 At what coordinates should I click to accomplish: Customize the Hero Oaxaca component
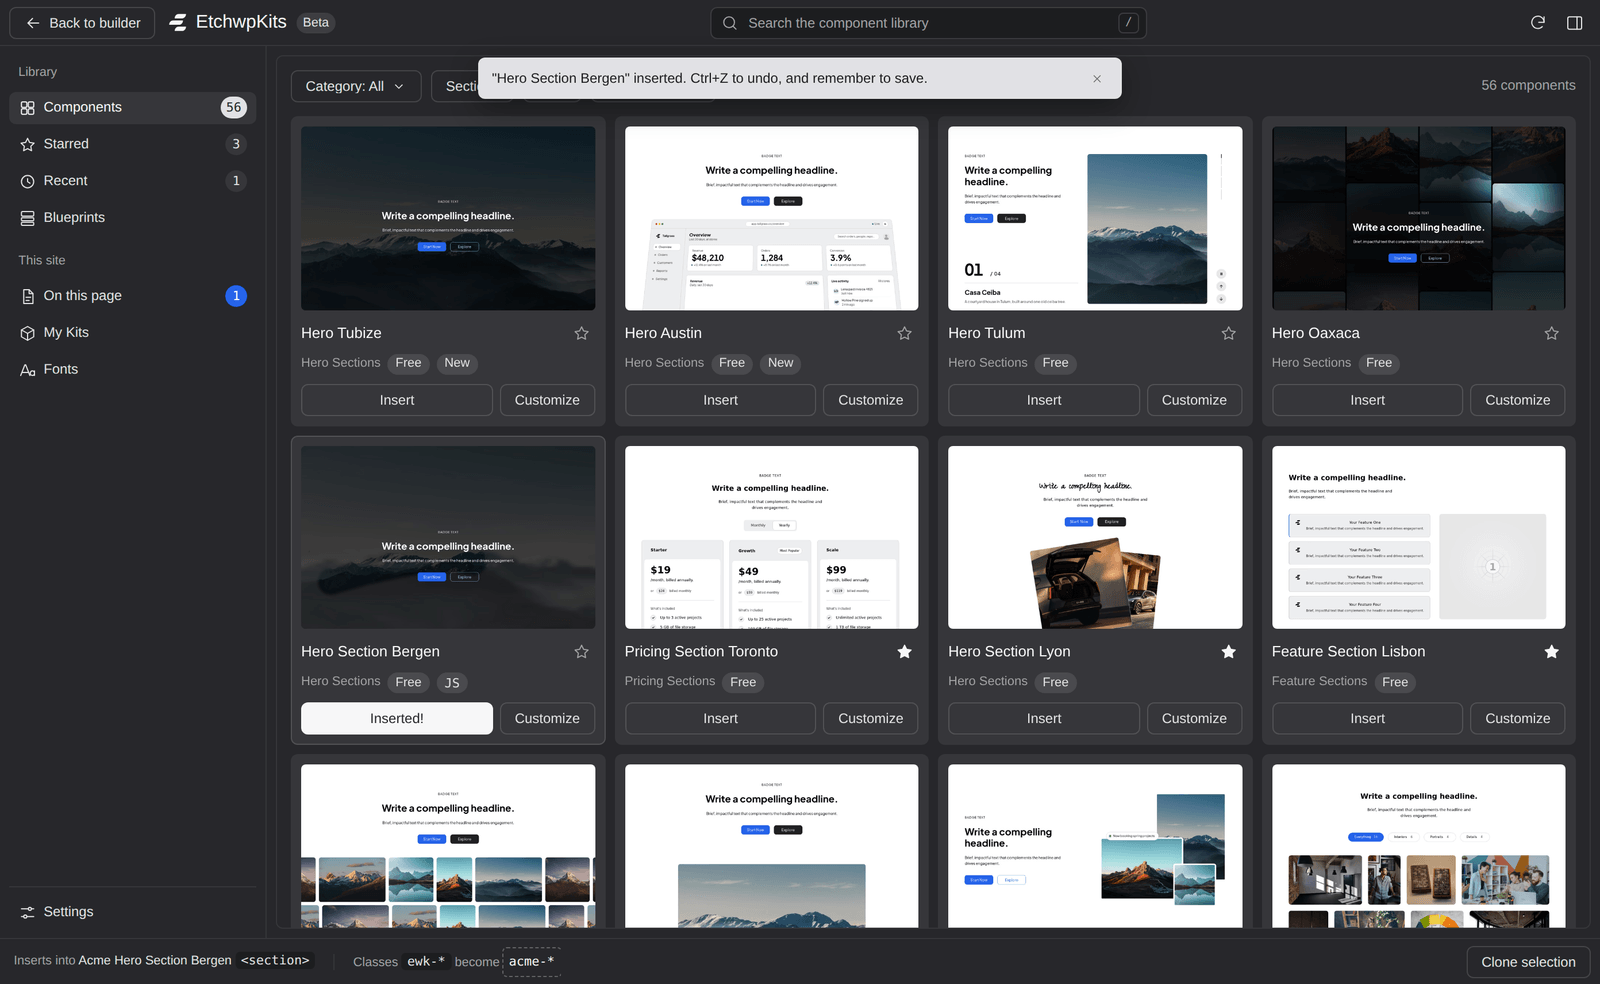click(x=1517, y=400)
